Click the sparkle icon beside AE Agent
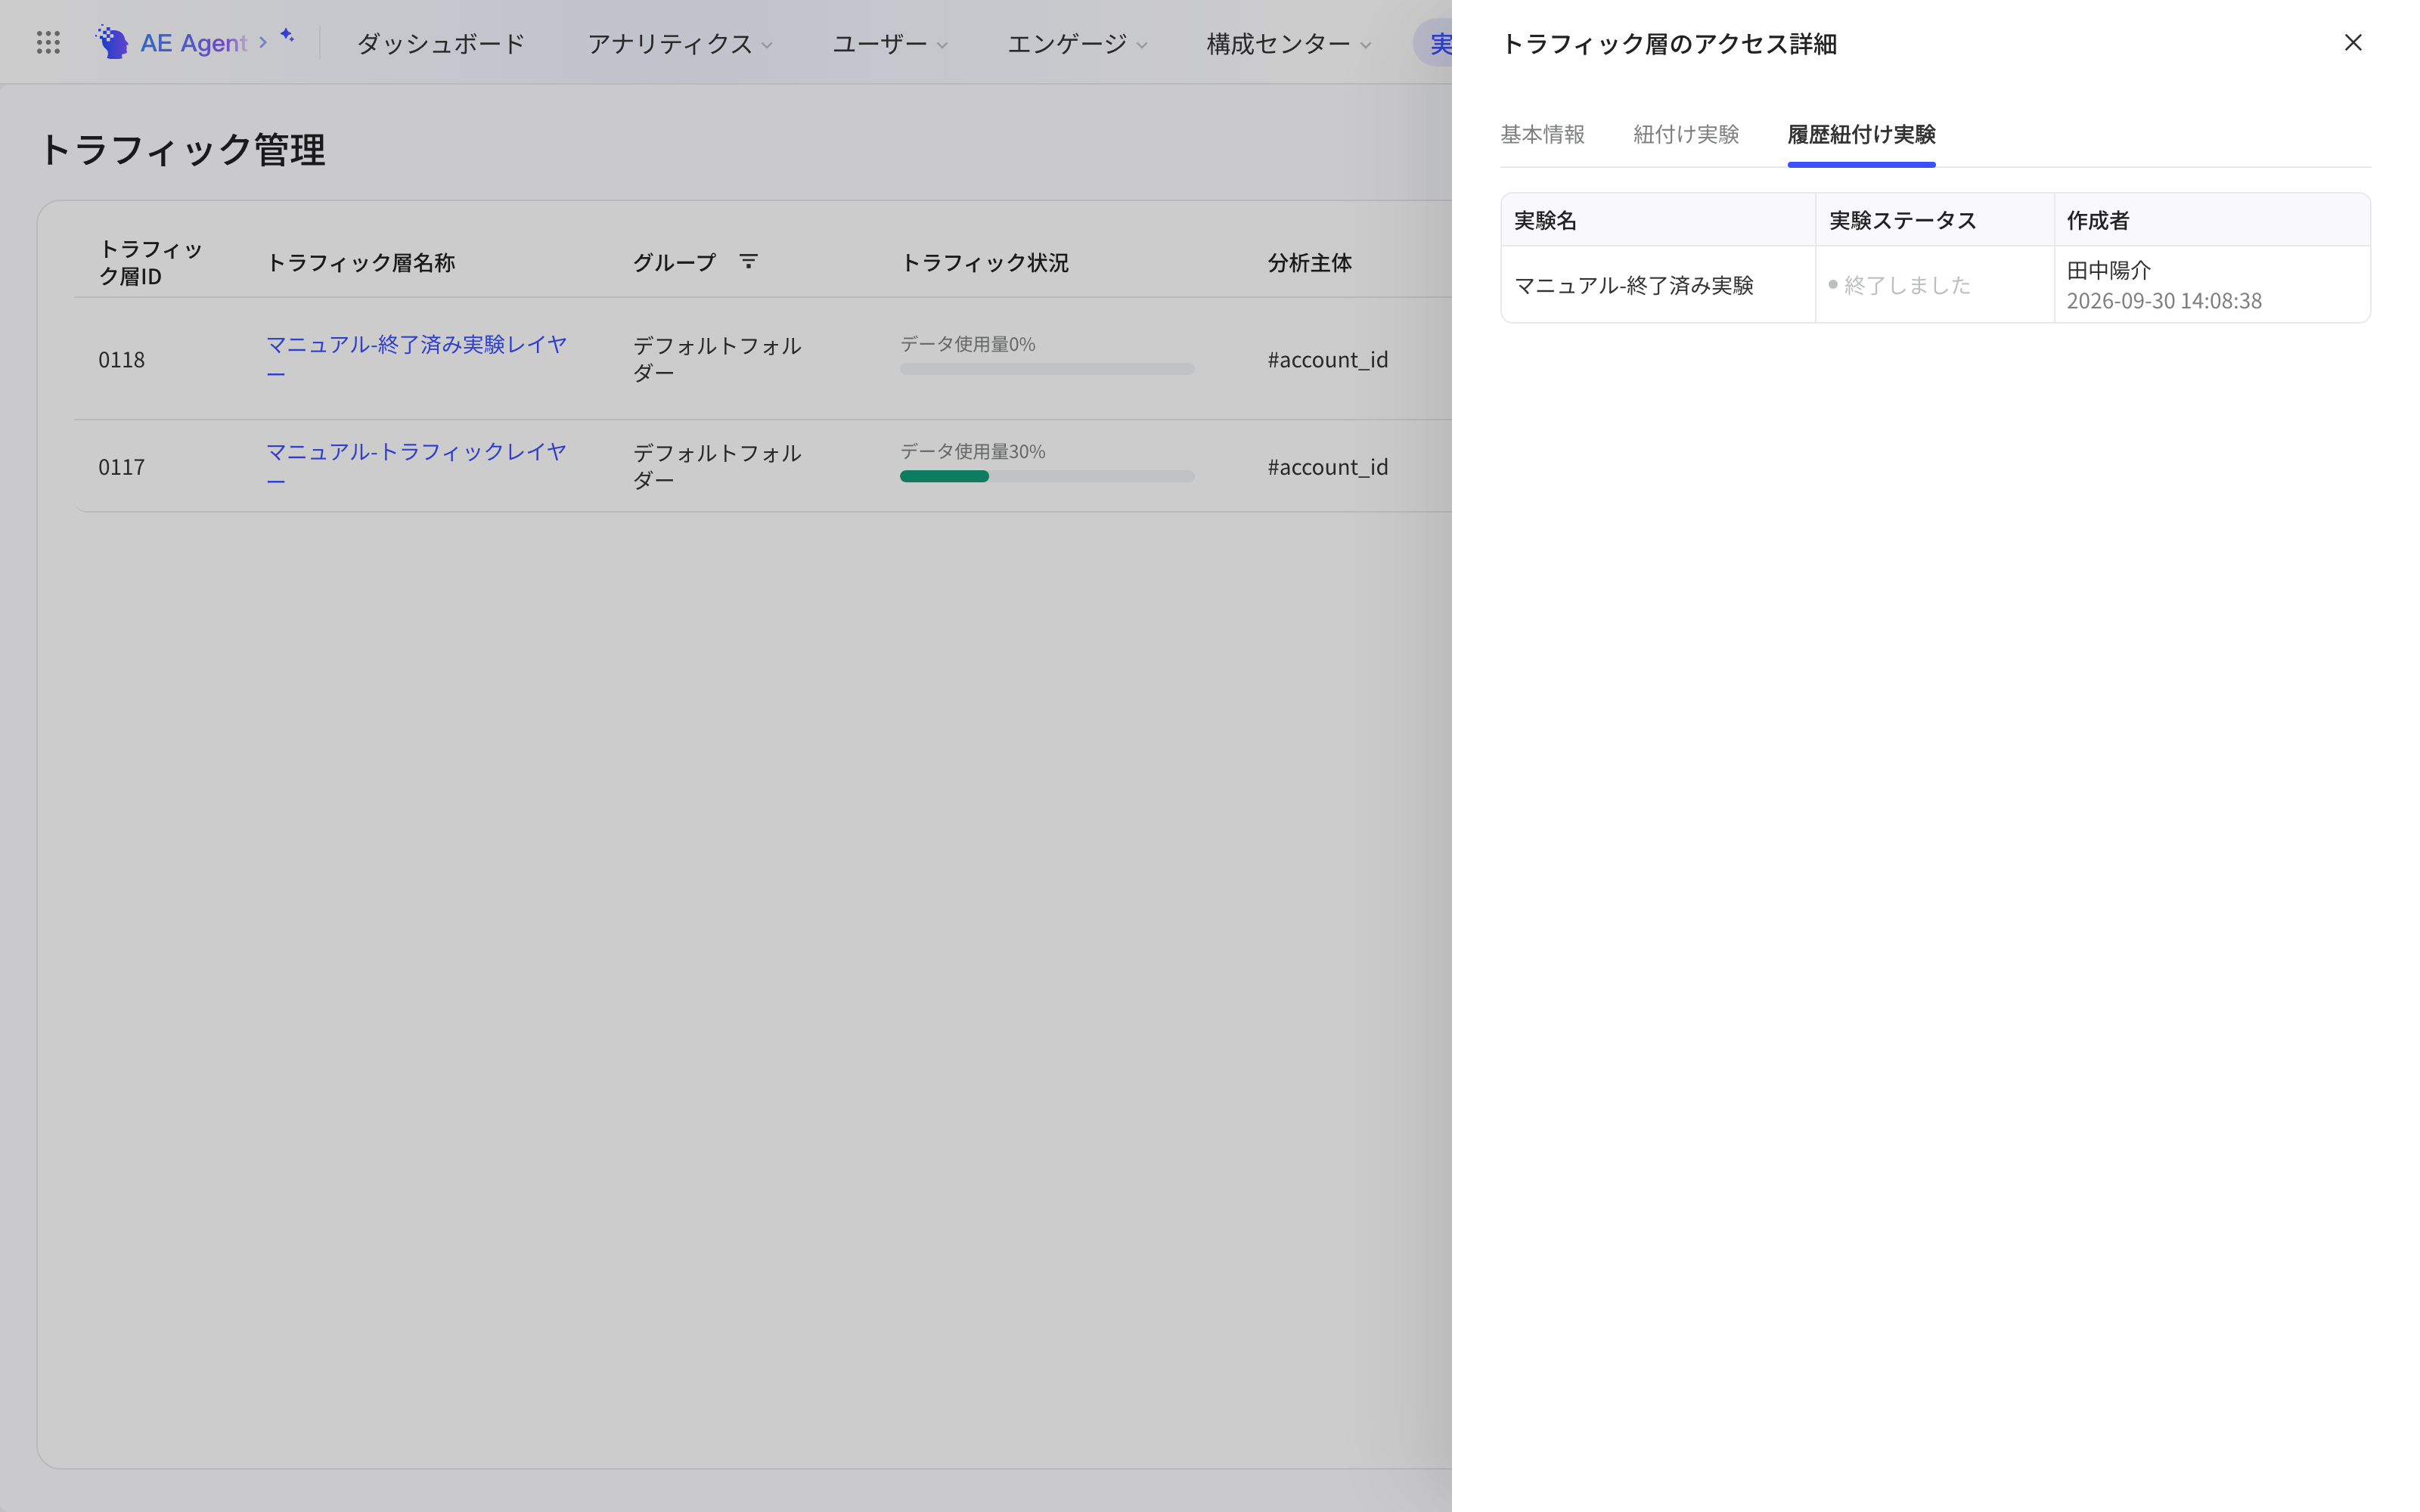The height and width of the screenshot is (1512, 2420). point(287,36)
